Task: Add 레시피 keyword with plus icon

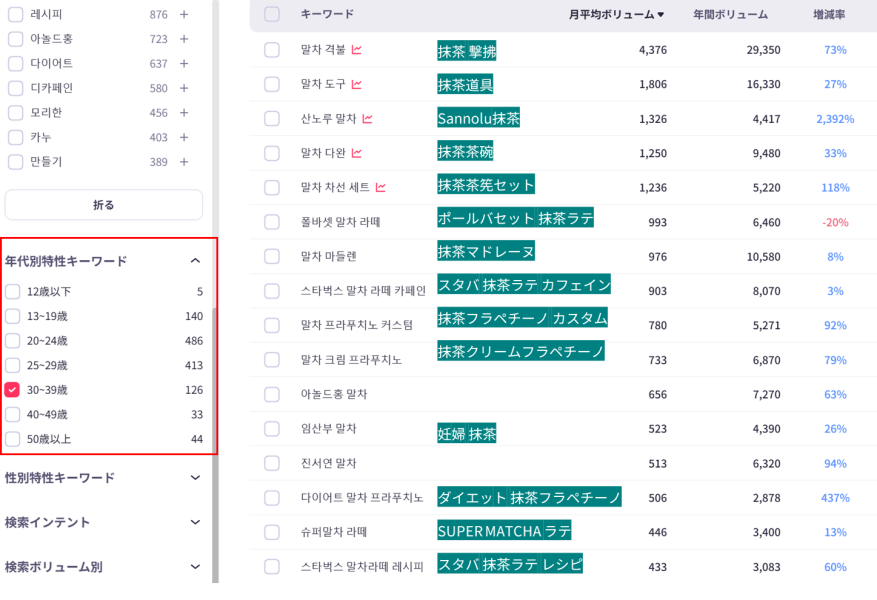Action: [x=183, y=15]
